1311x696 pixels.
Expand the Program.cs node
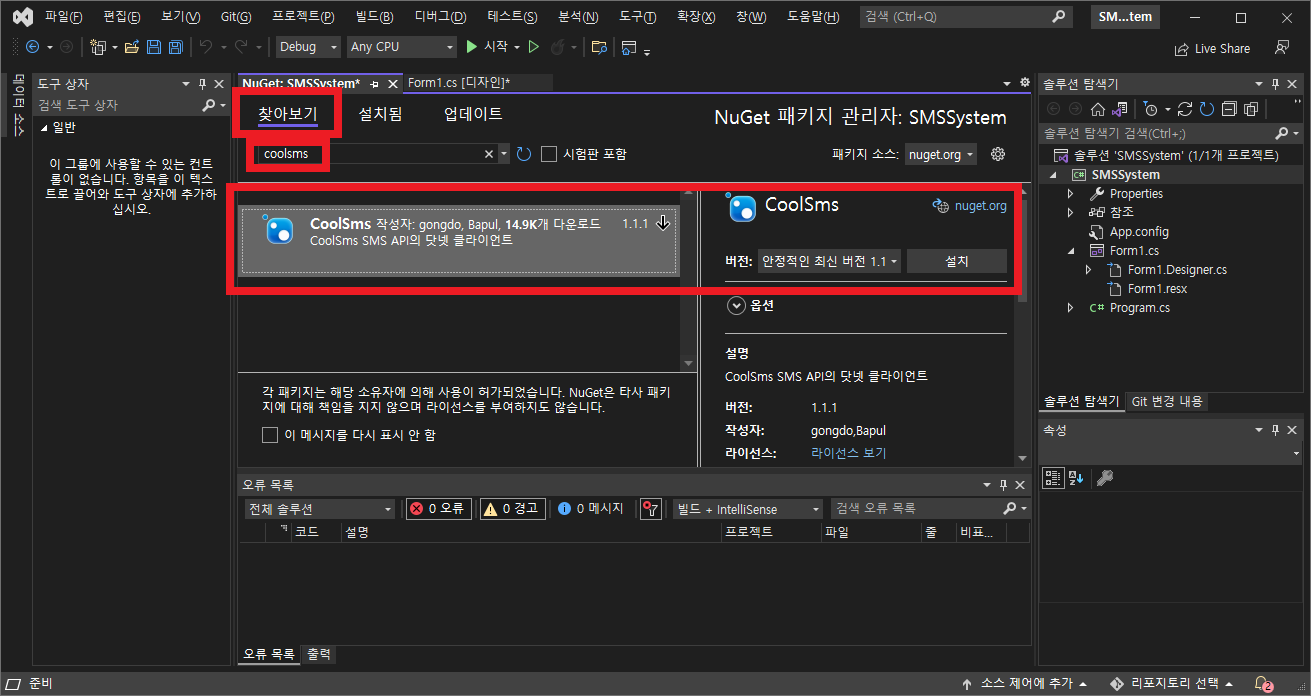pos(1070,308)
